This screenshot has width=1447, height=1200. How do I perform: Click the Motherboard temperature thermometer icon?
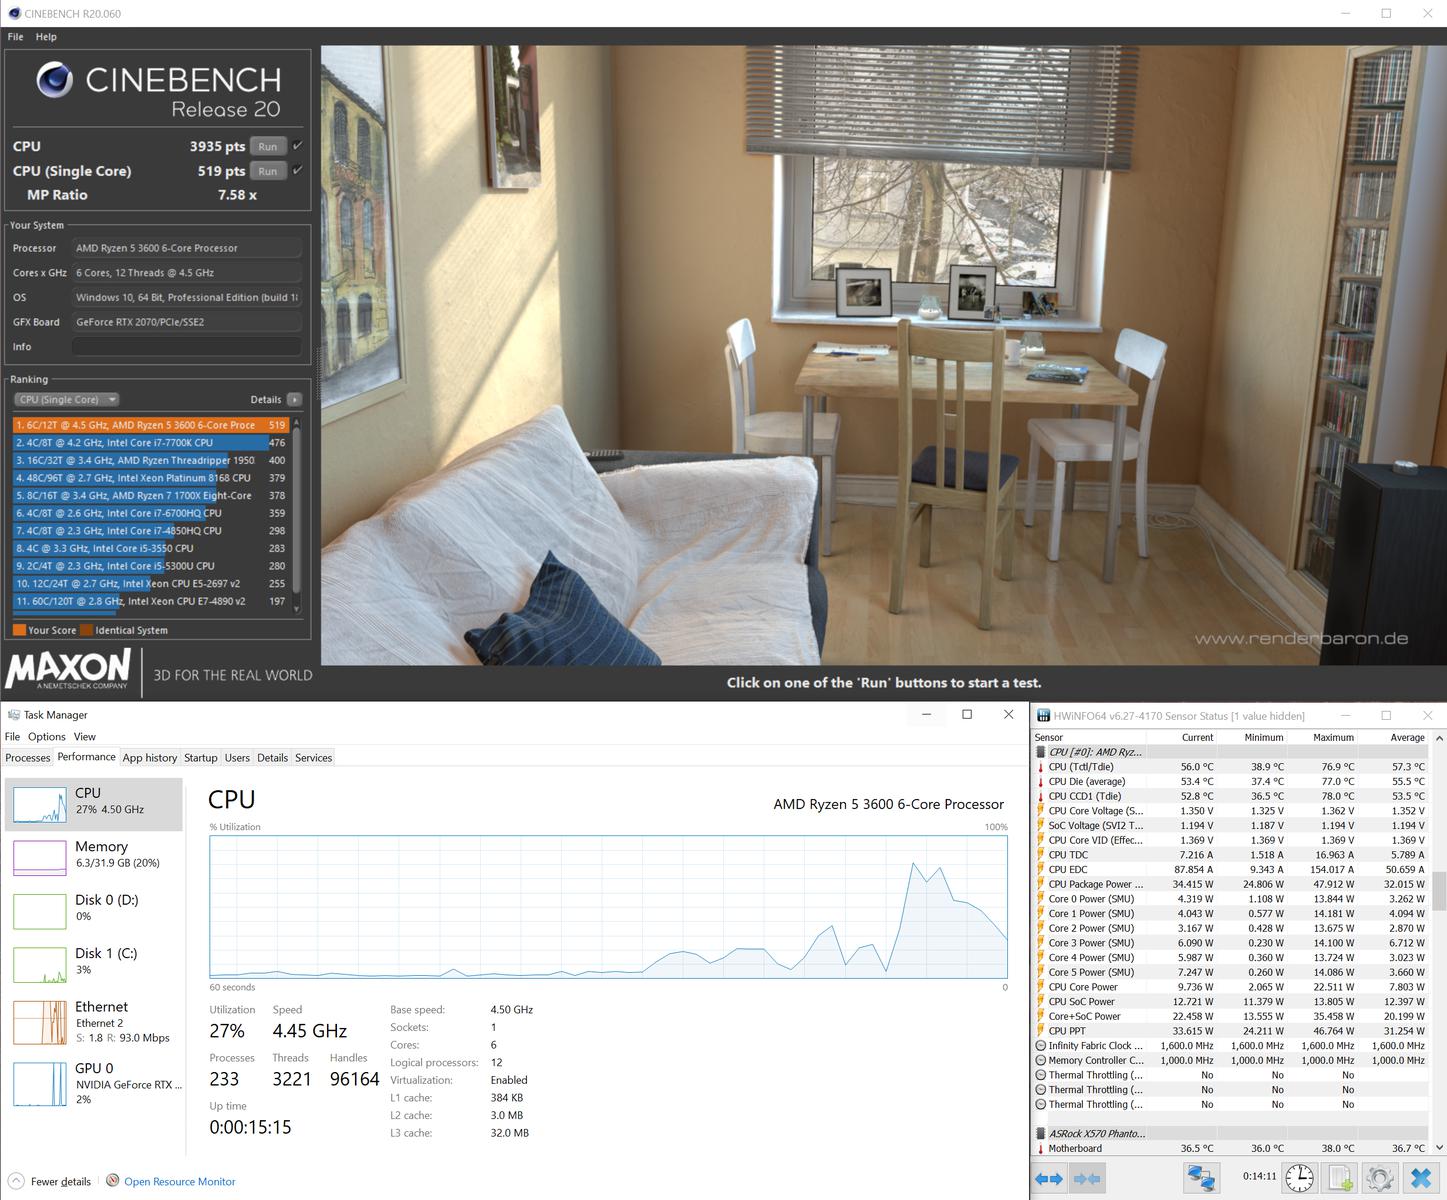[x=1040, y=1149]
